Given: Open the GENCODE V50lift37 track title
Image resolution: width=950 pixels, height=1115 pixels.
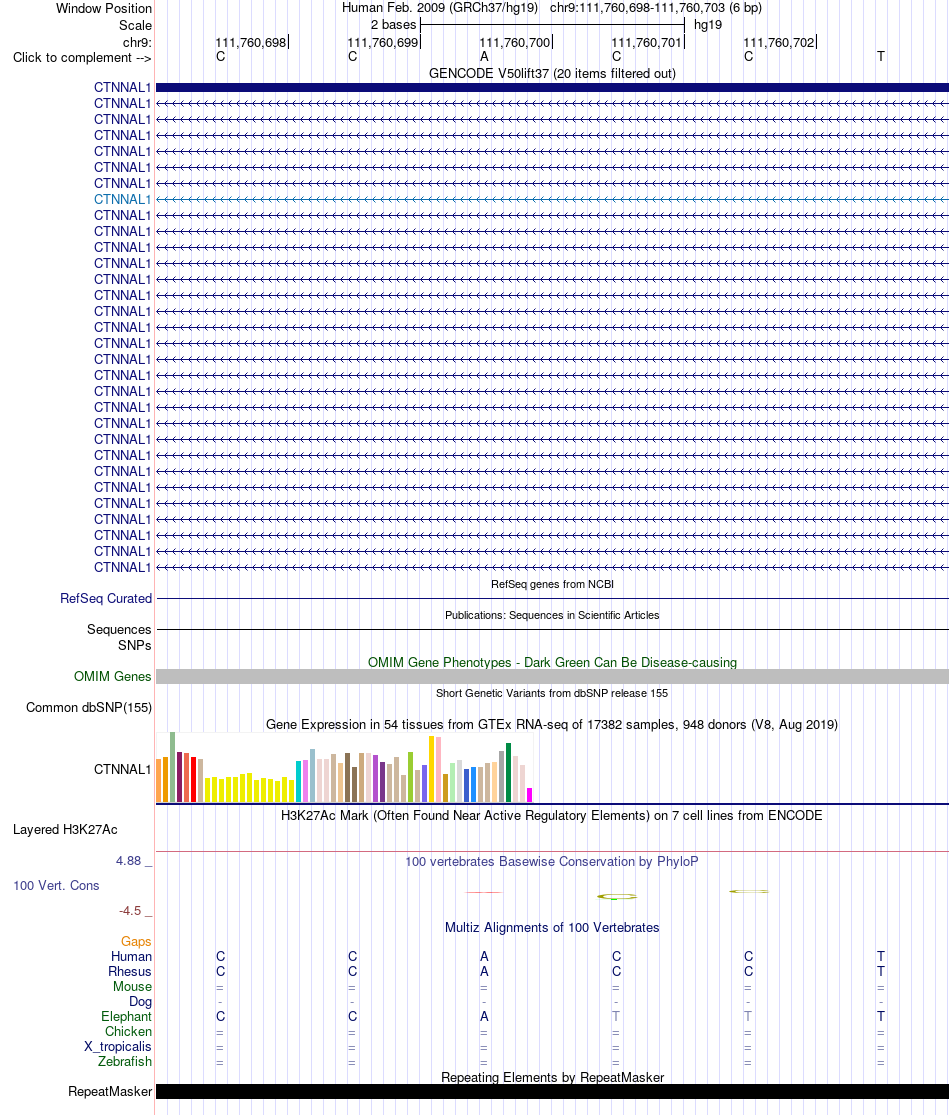Looking at the screenshot, I should (552, 73).
